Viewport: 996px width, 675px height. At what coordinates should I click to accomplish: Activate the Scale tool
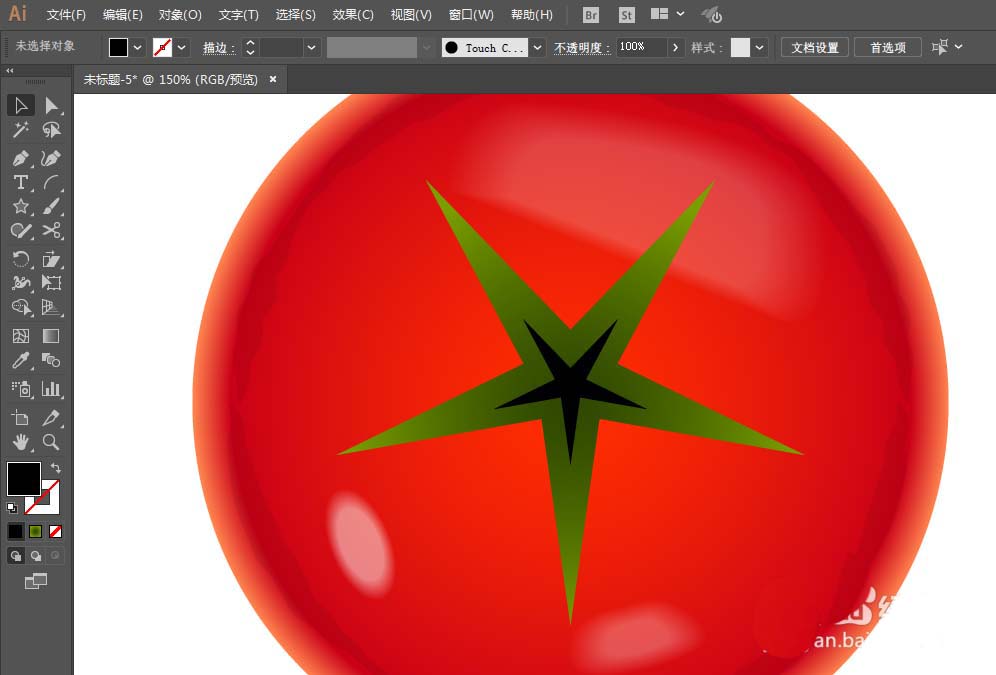[51, 259]
